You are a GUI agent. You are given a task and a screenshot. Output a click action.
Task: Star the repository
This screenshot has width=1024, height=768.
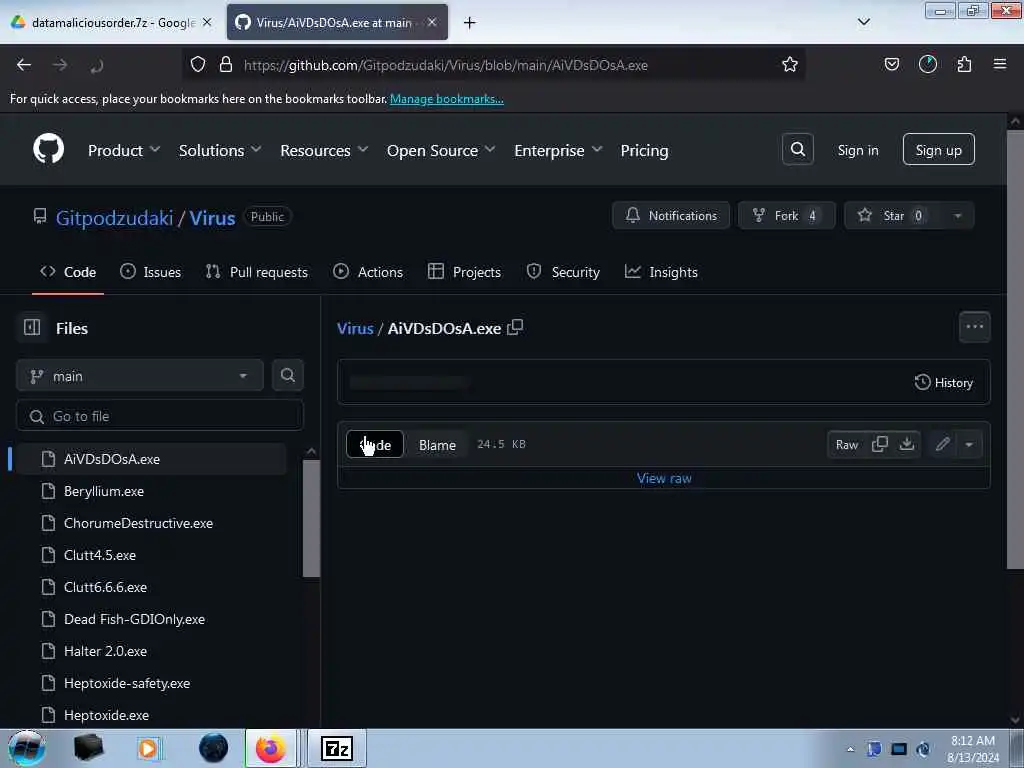(893, 216)
